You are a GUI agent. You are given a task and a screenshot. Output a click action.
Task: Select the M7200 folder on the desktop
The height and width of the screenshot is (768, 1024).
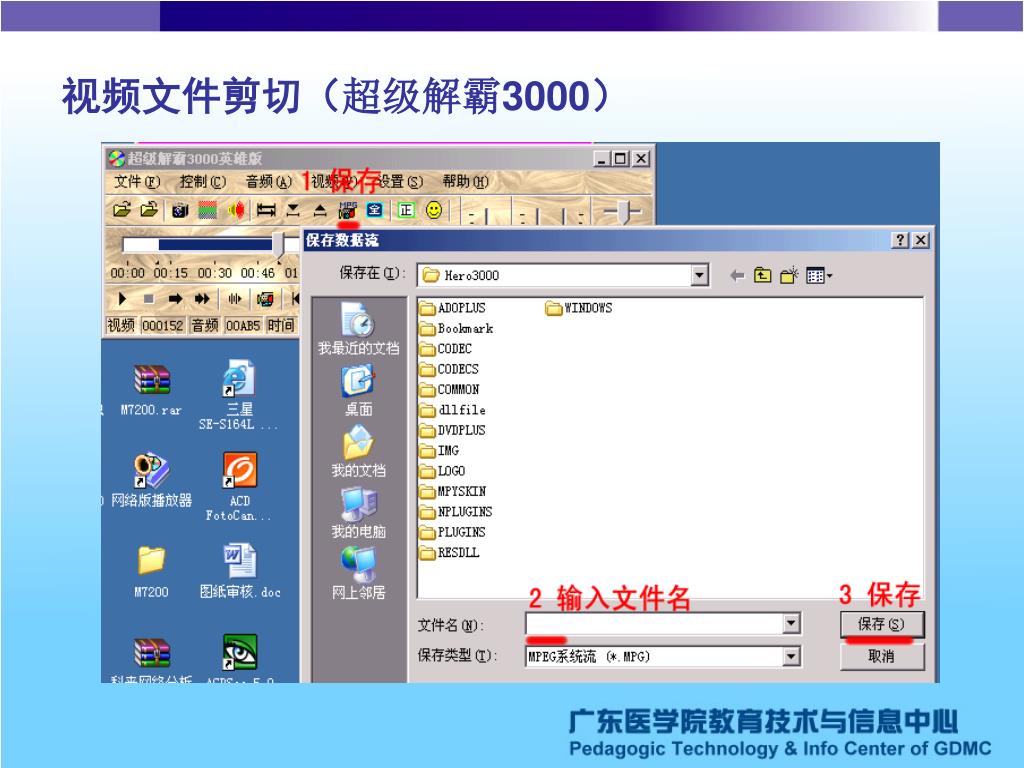tap(152, 571)
